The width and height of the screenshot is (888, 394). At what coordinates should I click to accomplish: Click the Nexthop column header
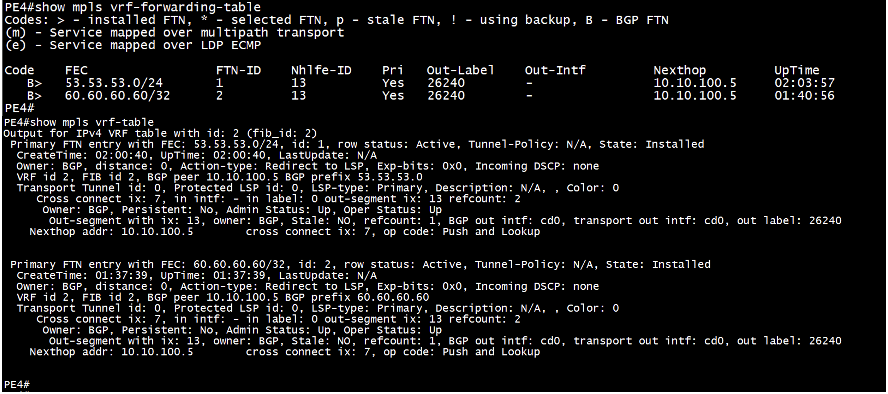pyautogui.click(x=680, y=71)
